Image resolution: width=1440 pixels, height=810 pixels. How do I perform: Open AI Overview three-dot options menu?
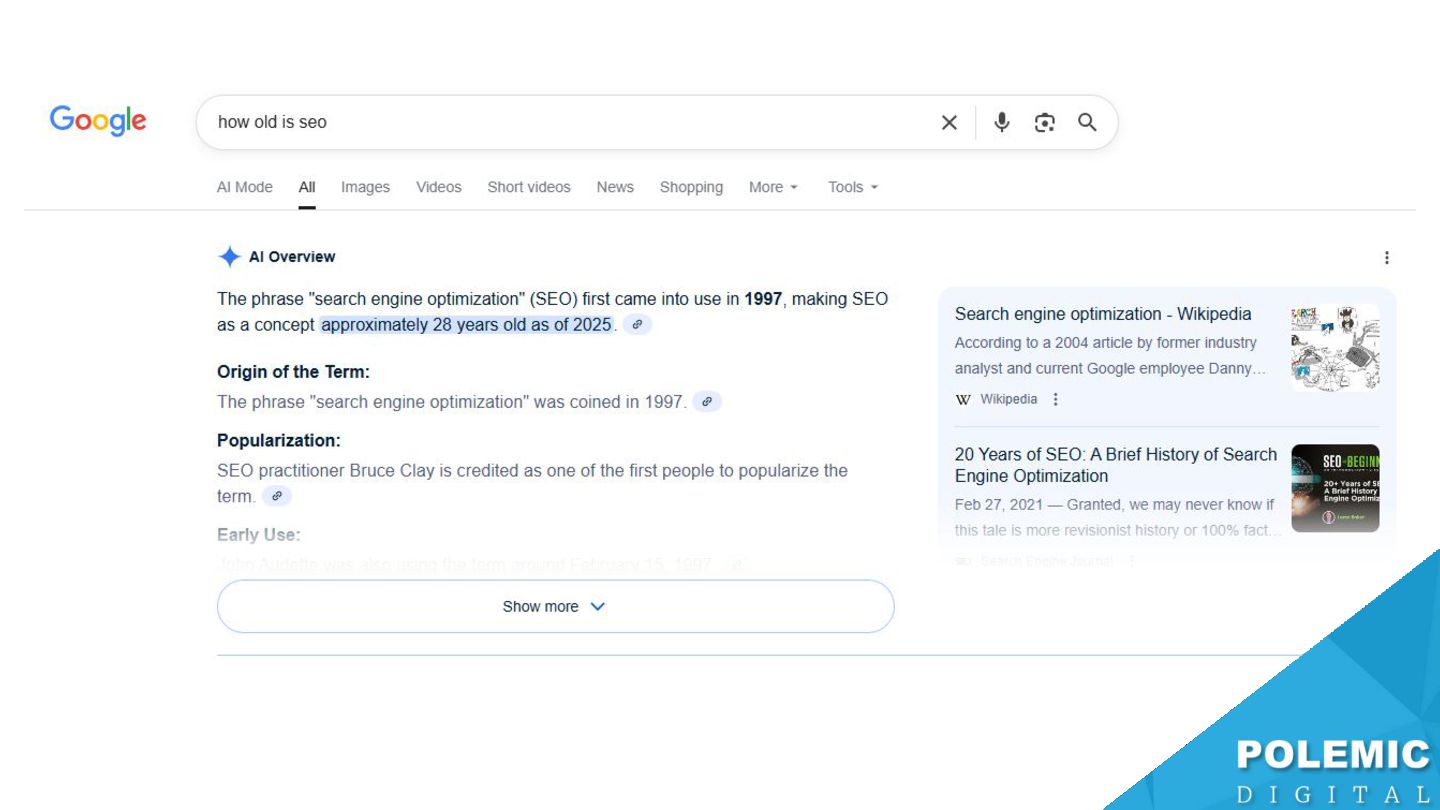click(1386, 258)
